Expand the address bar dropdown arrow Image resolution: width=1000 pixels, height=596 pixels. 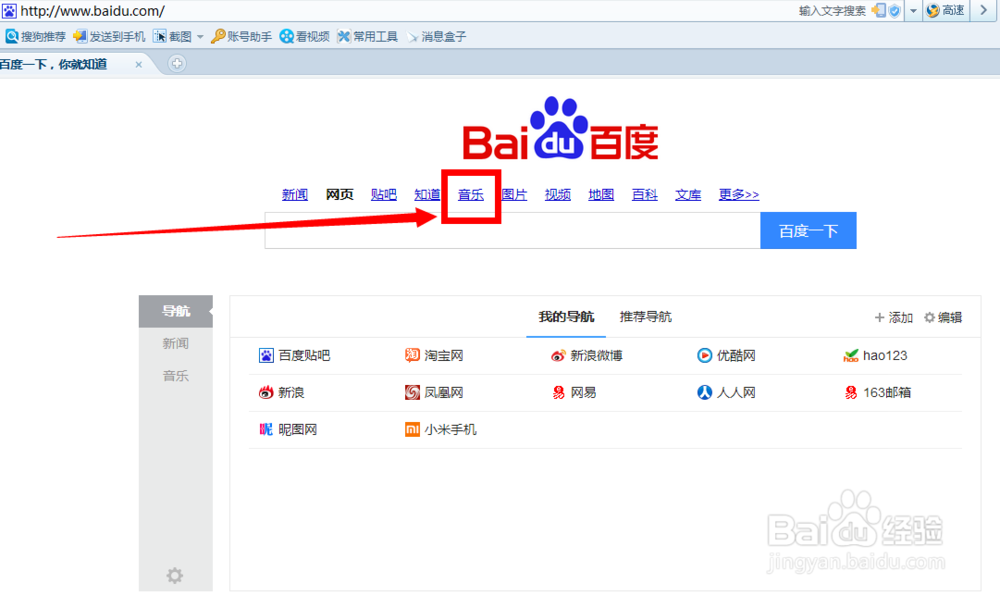(913, 11)
